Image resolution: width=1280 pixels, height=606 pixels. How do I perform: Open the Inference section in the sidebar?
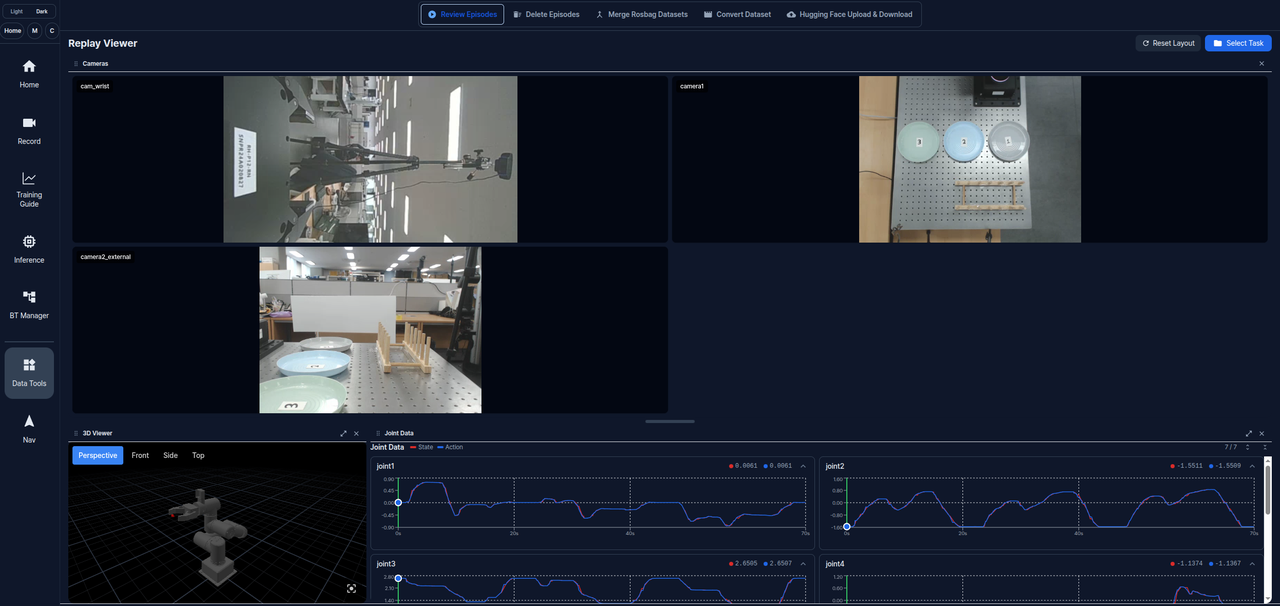(29, 249)
